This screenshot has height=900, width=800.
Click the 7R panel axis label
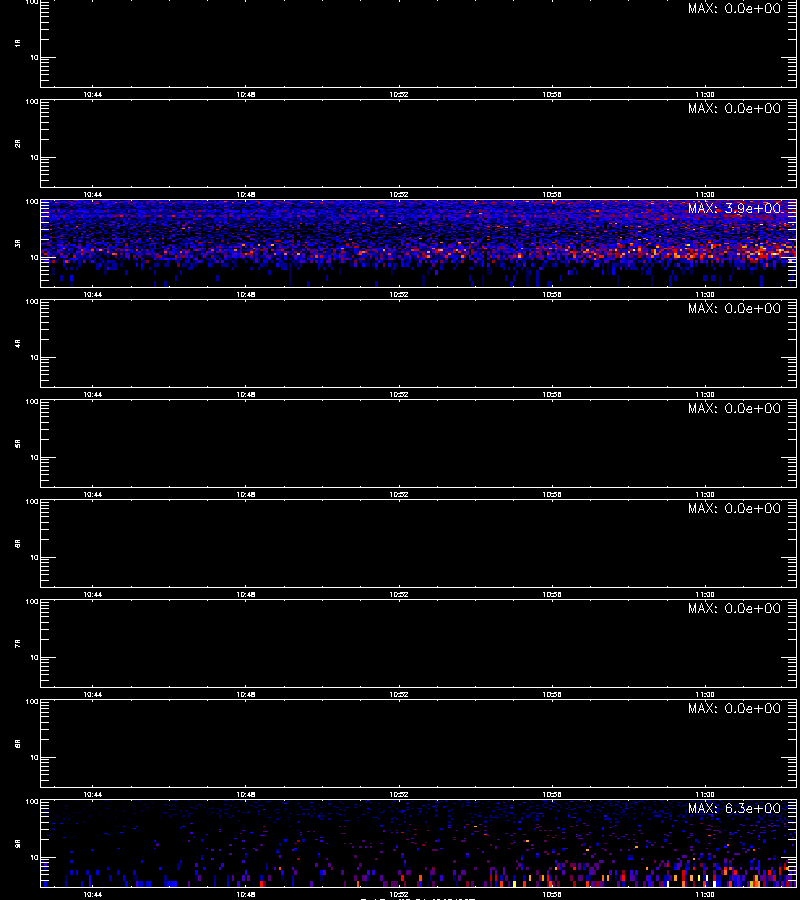point(18,643)
